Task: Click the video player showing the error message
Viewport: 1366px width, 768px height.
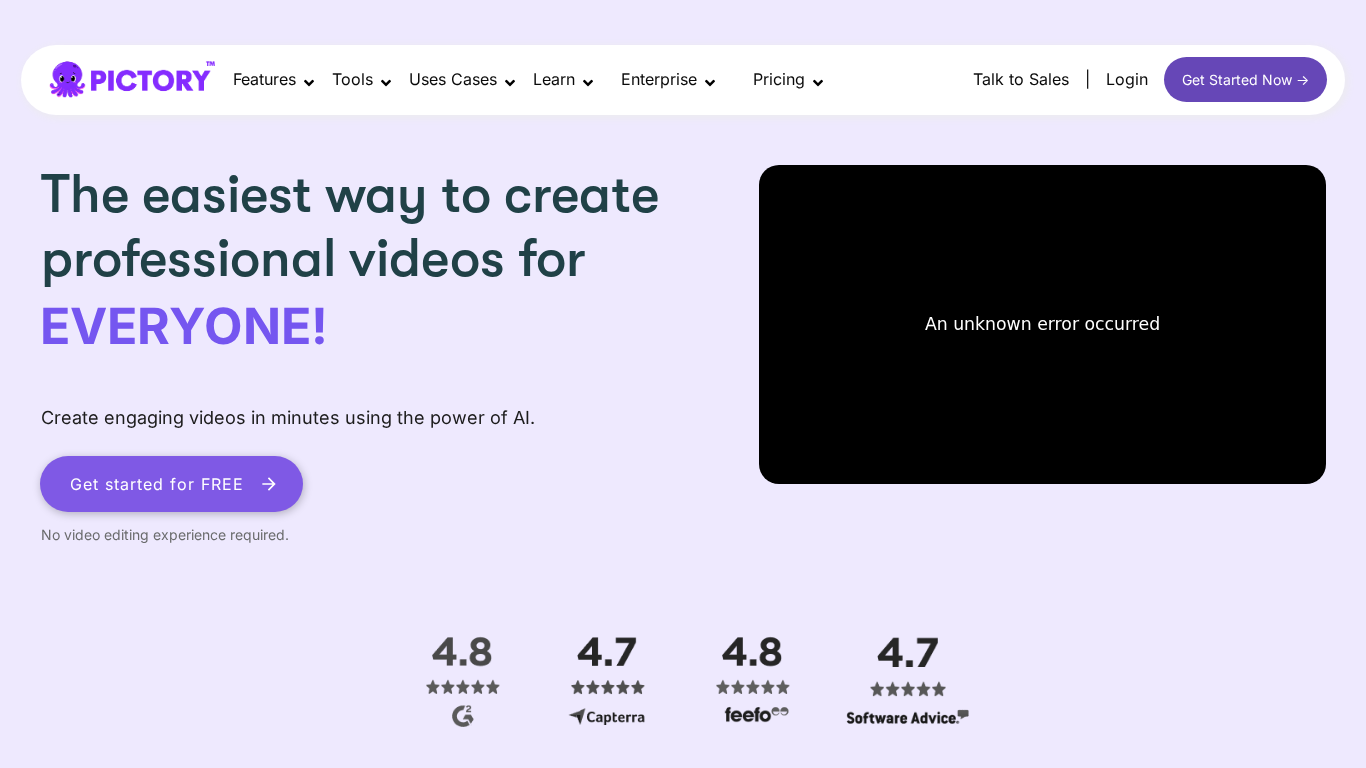Action: pyautogui.click(x=1042, y=324)
